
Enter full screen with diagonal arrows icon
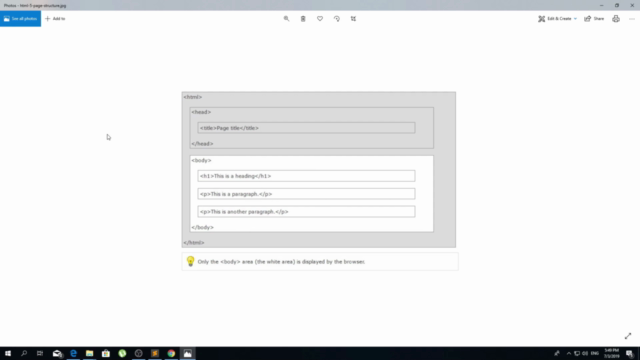(628, 336)
